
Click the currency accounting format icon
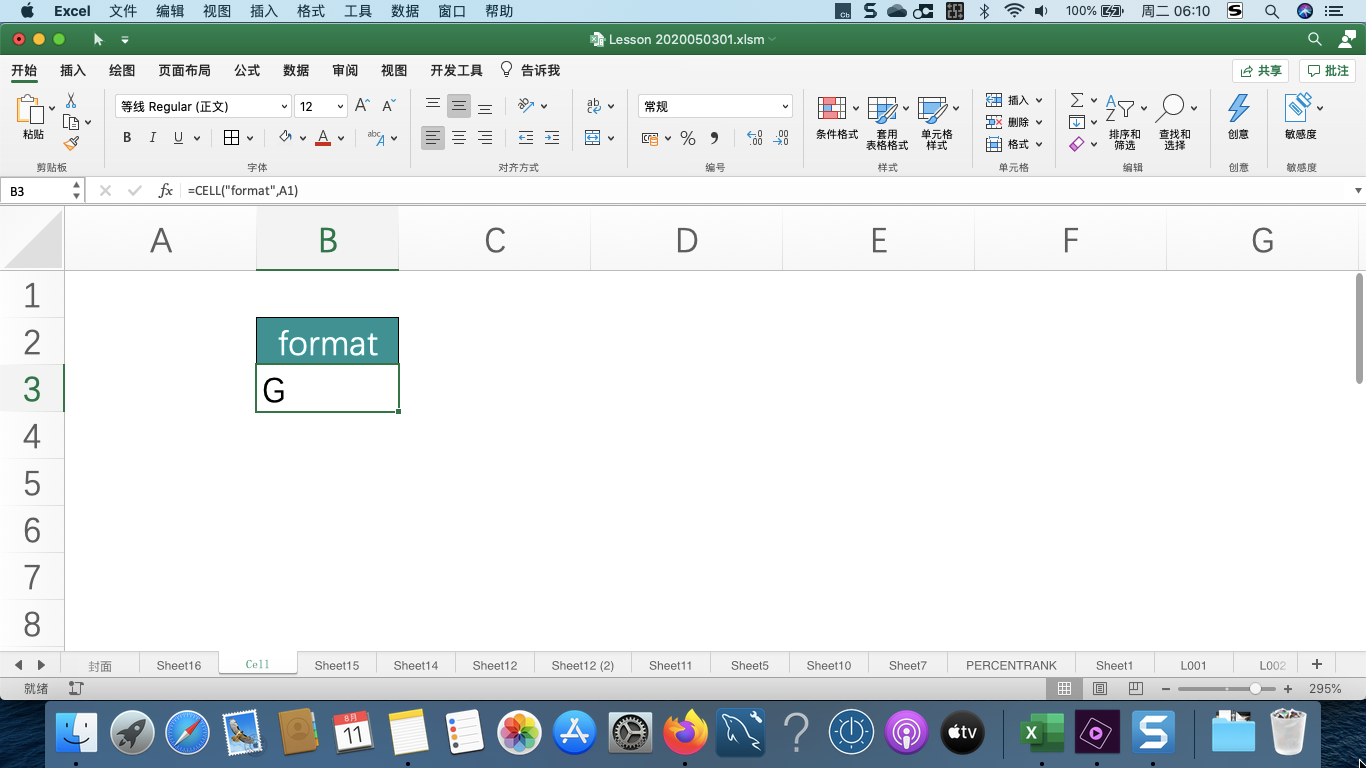tap(650, 138)
